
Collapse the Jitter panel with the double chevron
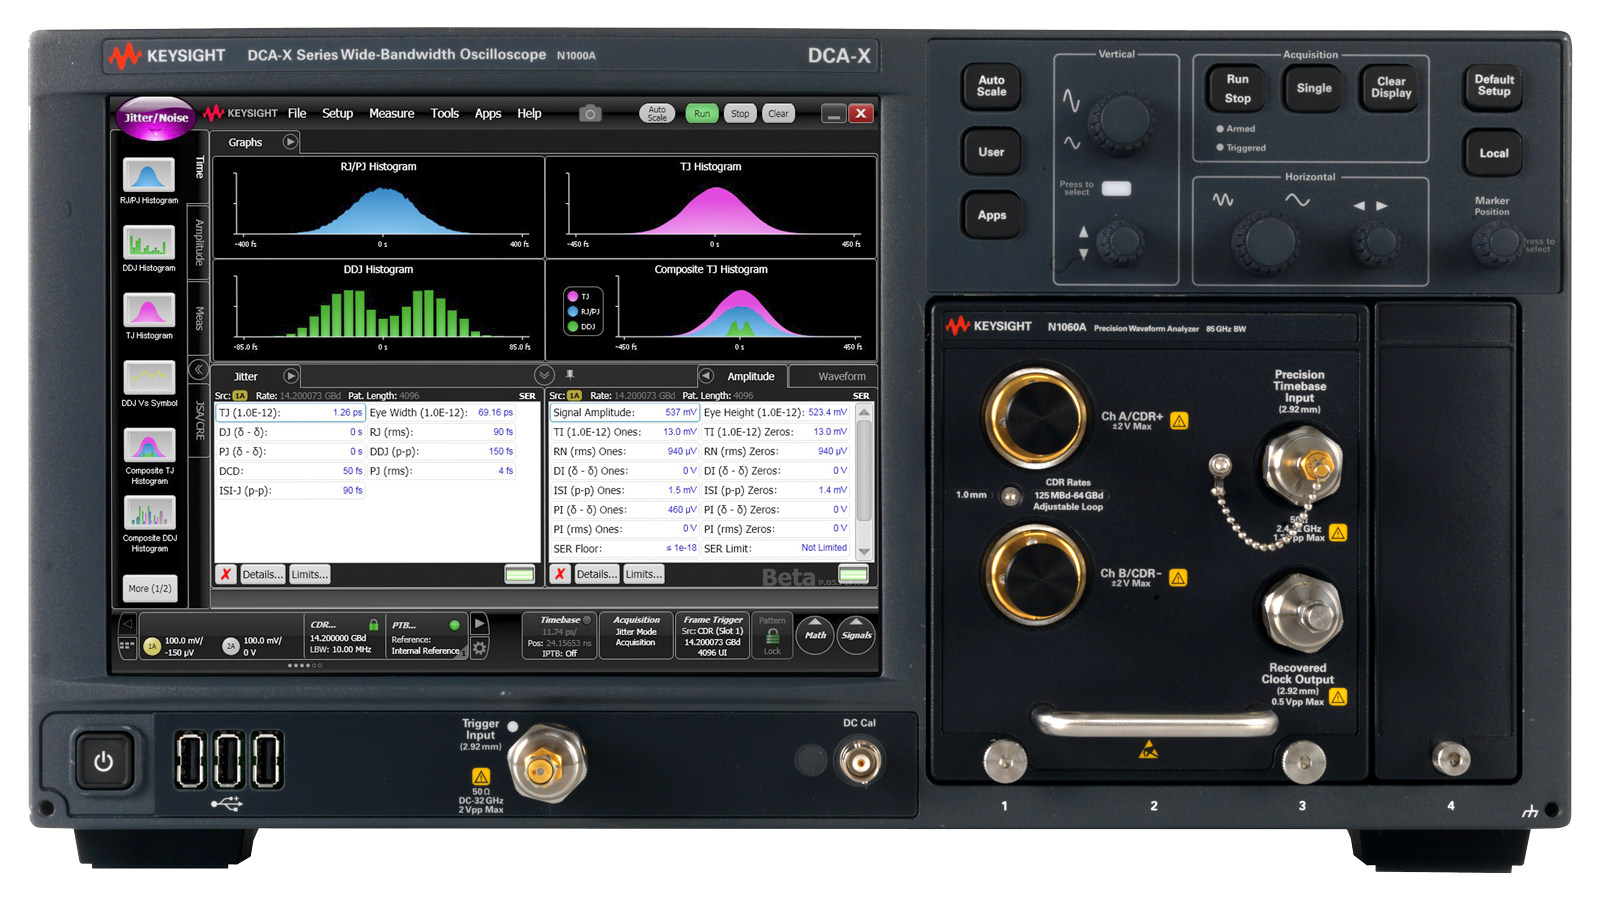544,374
